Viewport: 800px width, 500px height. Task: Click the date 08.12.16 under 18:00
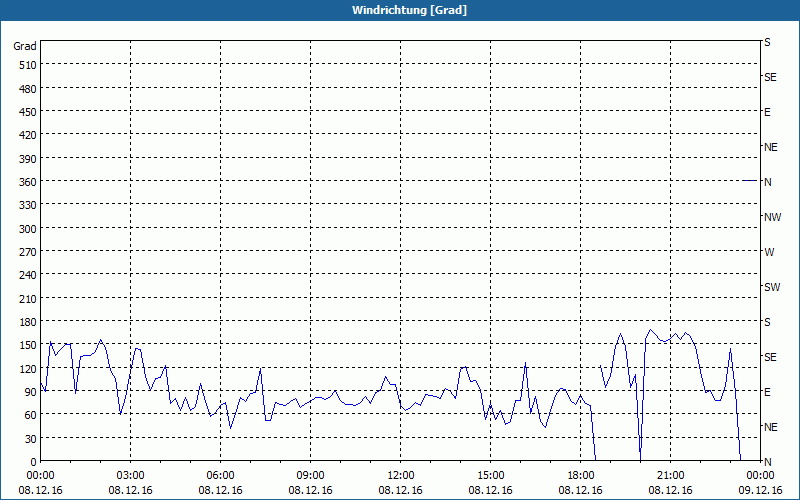point(581,490)
